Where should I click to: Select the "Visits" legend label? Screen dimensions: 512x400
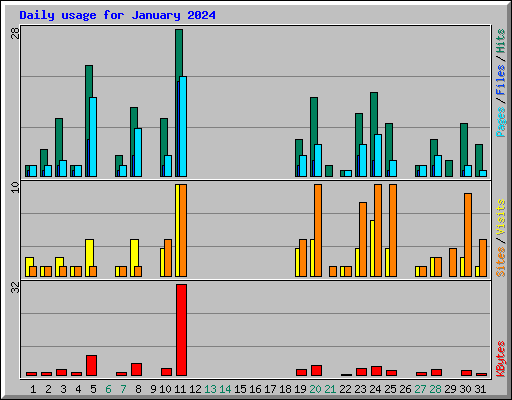[501, 217]
